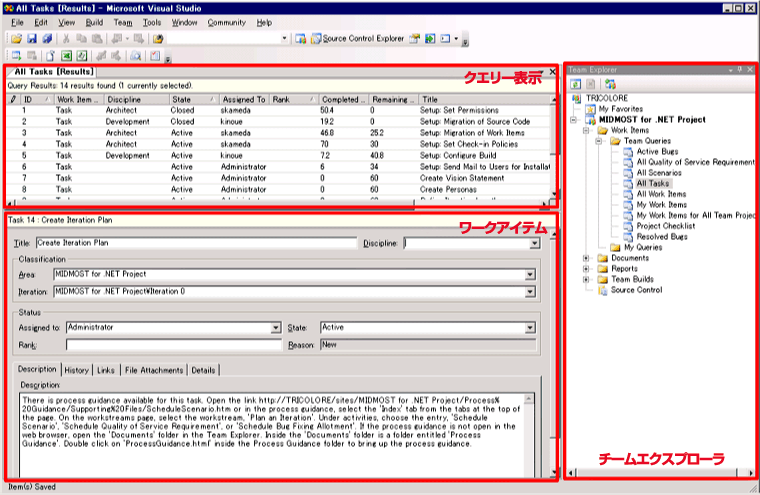The height and width of the screenshot is (495, 760).
Task: Switch to the History tab
Action: coord(77,370)
